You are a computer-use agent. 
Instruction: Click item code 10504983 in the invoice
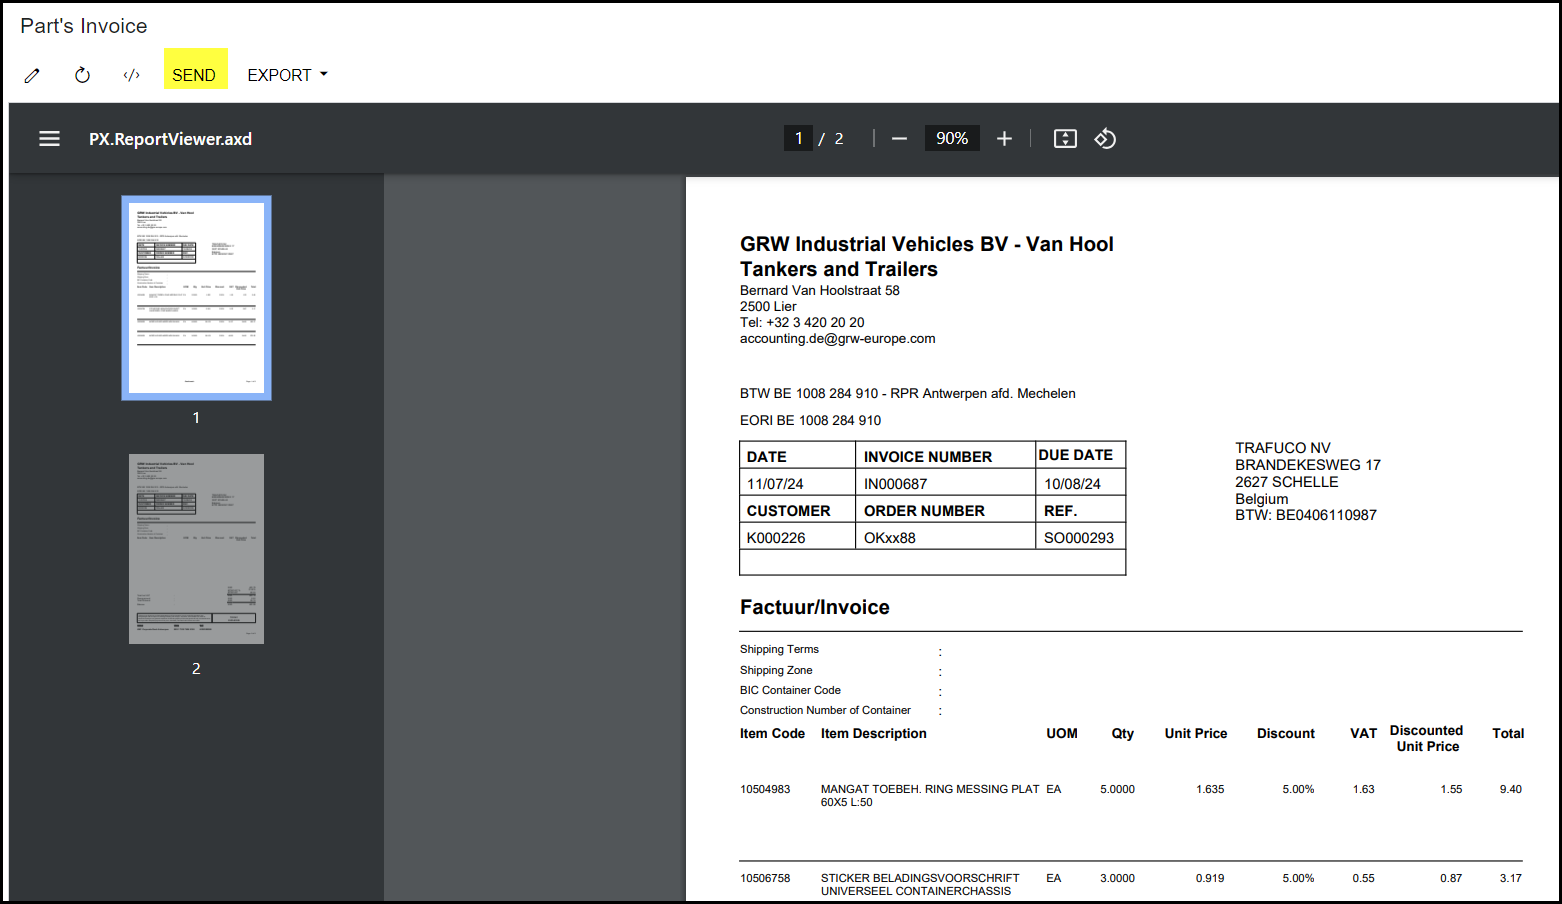point(765,789)
